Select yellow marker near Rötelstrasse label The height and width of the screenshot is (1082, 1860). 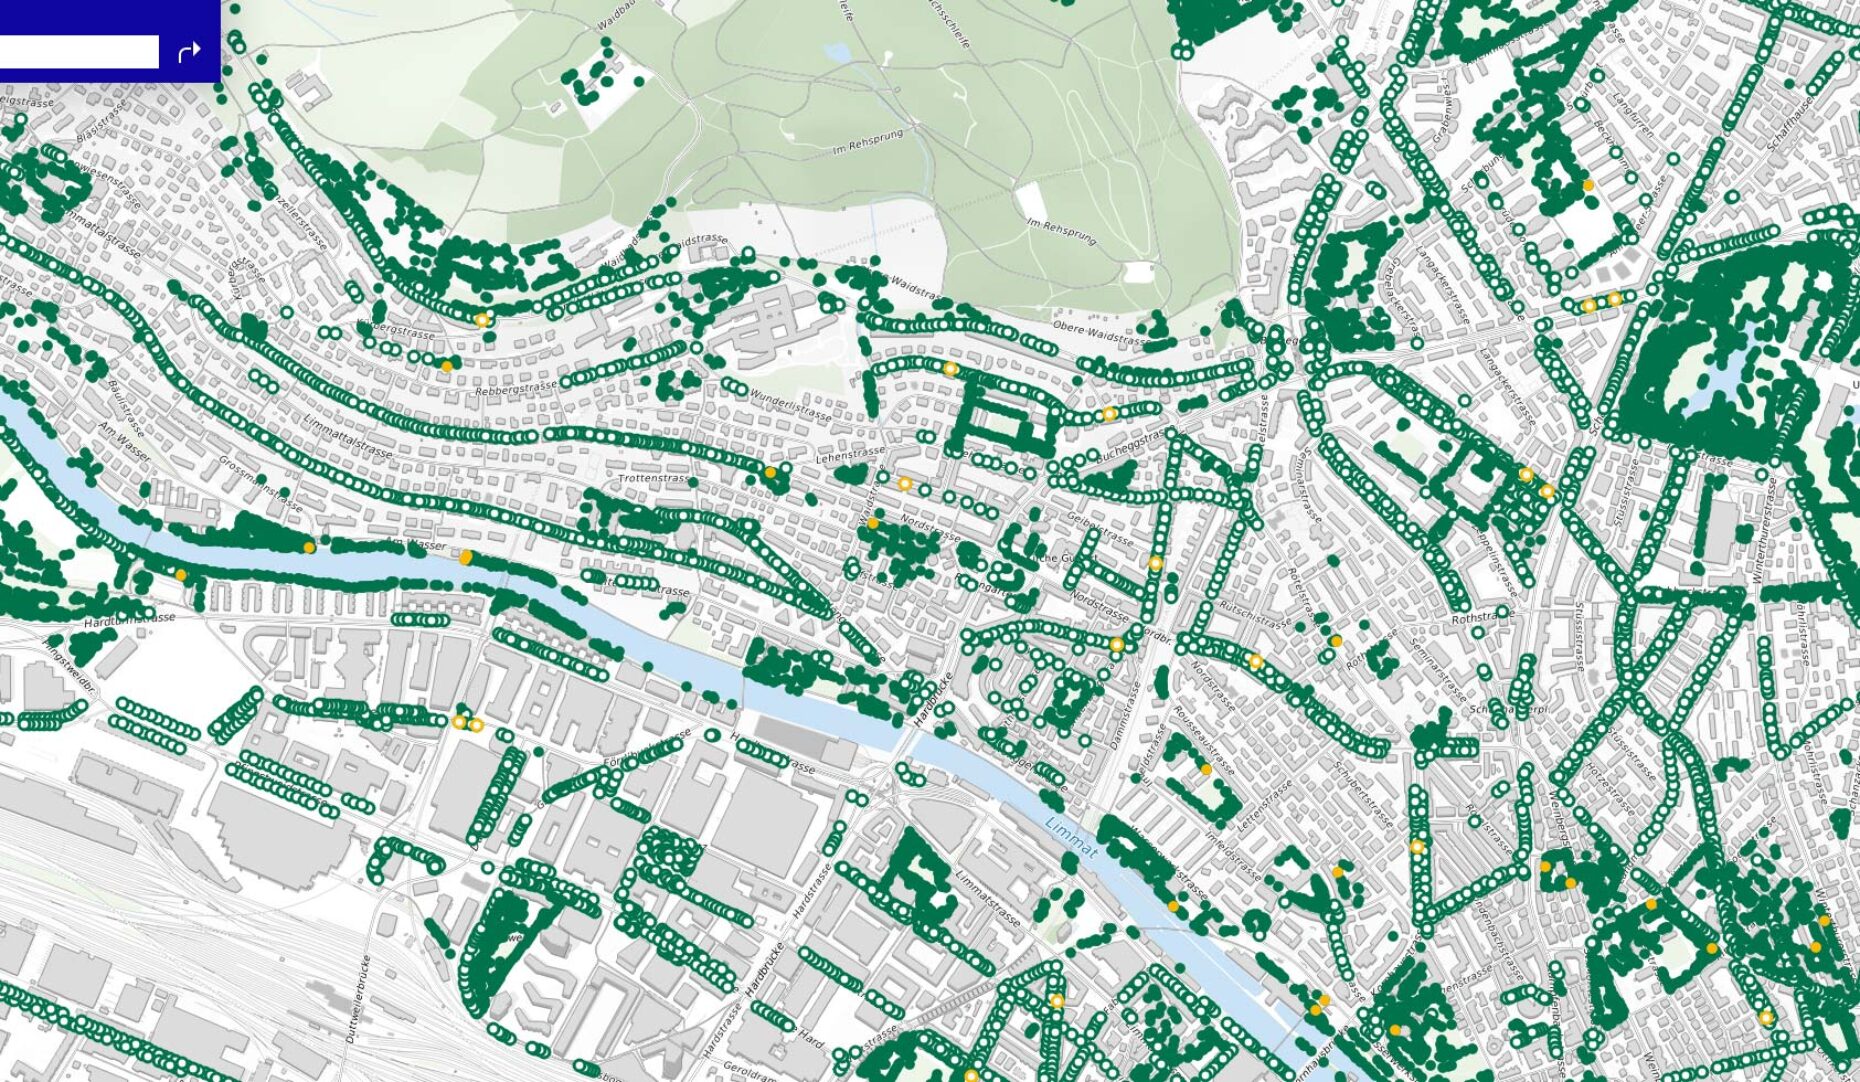pos(1336,640)
